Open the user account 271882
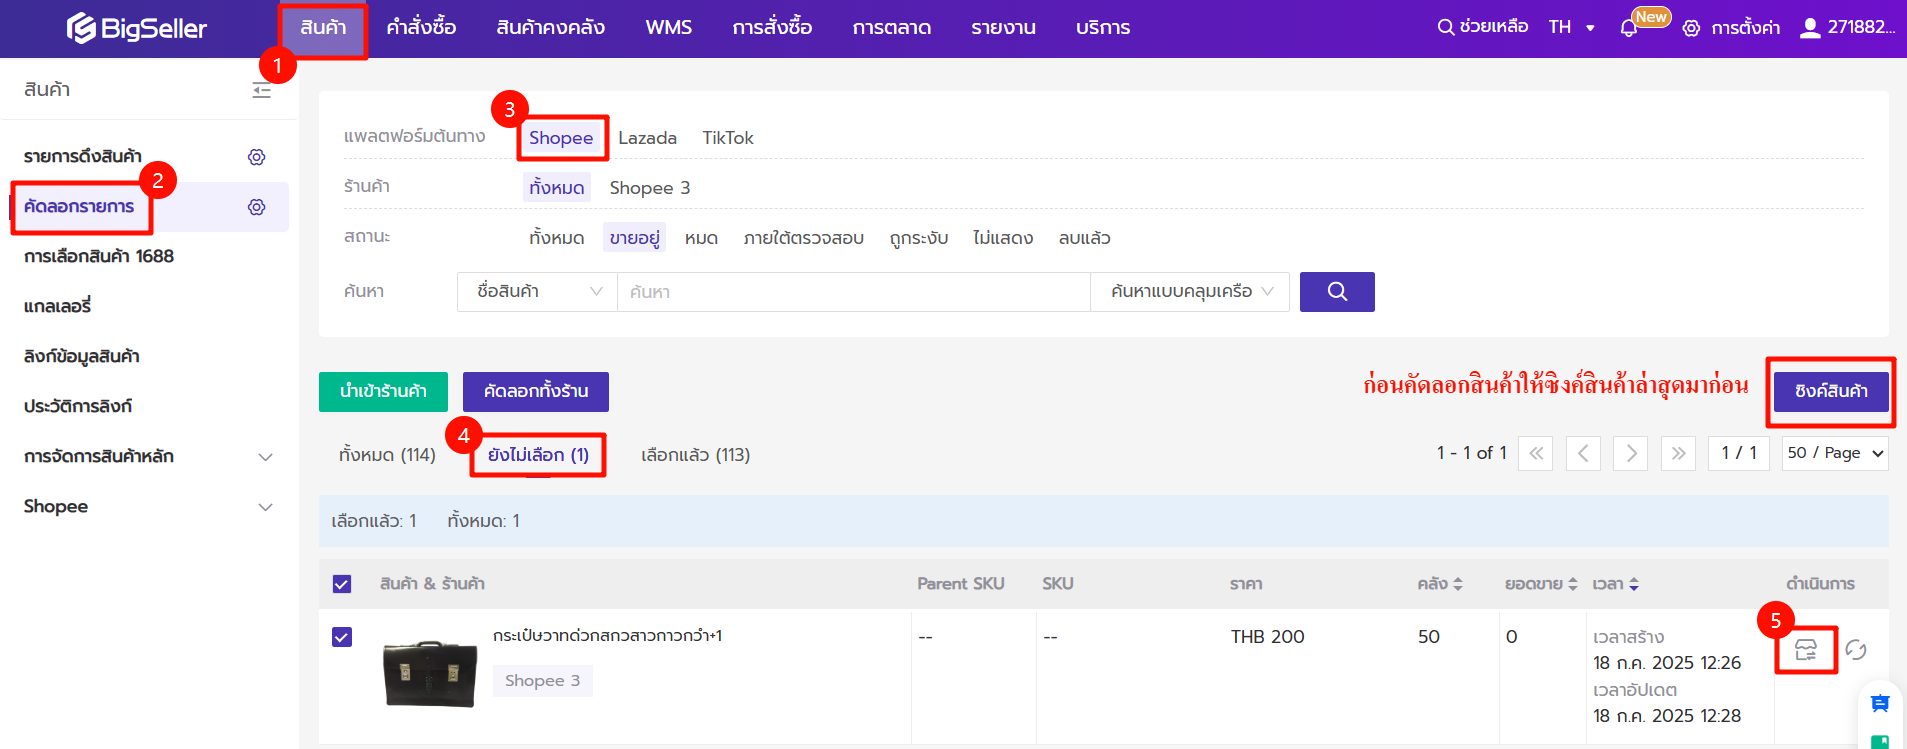The height and width of the screenshot is (749, 1907). pos(1847,27)
